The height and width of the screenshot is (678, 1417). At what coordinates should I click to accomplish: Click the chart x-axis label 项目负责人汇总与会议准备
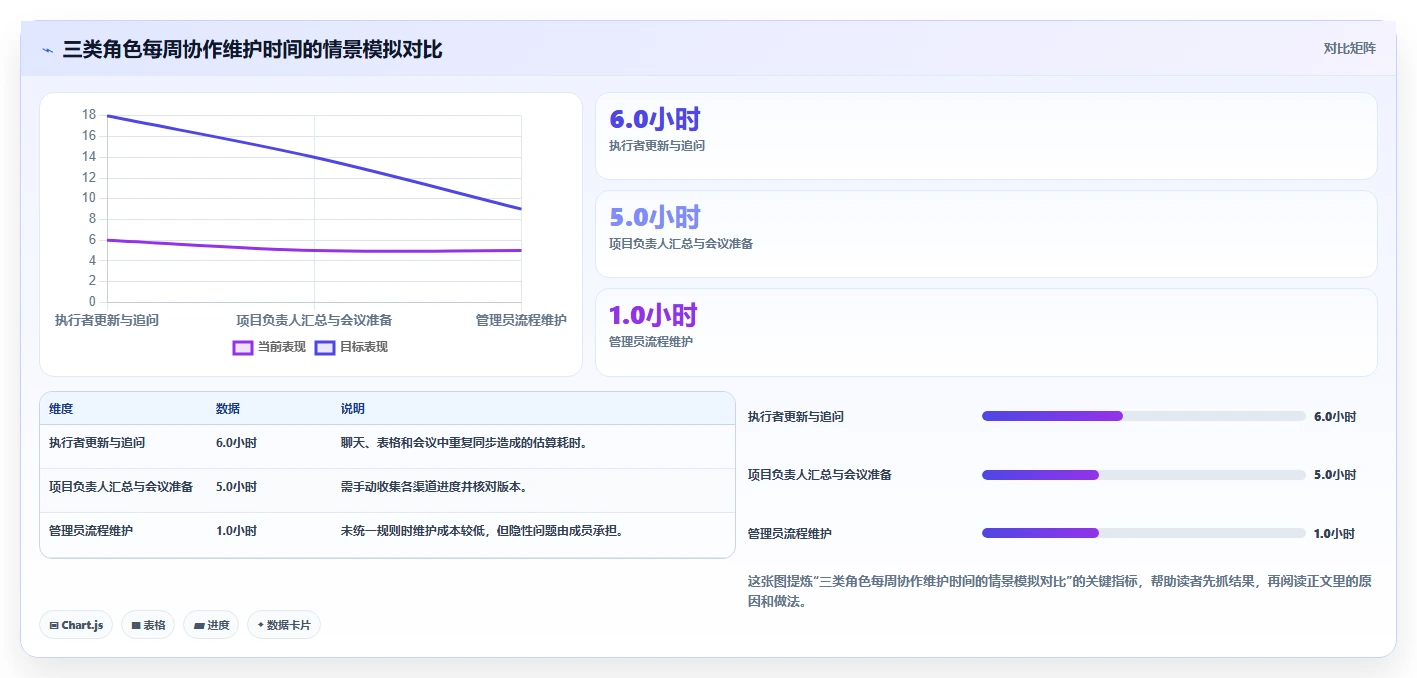[314, 320]
